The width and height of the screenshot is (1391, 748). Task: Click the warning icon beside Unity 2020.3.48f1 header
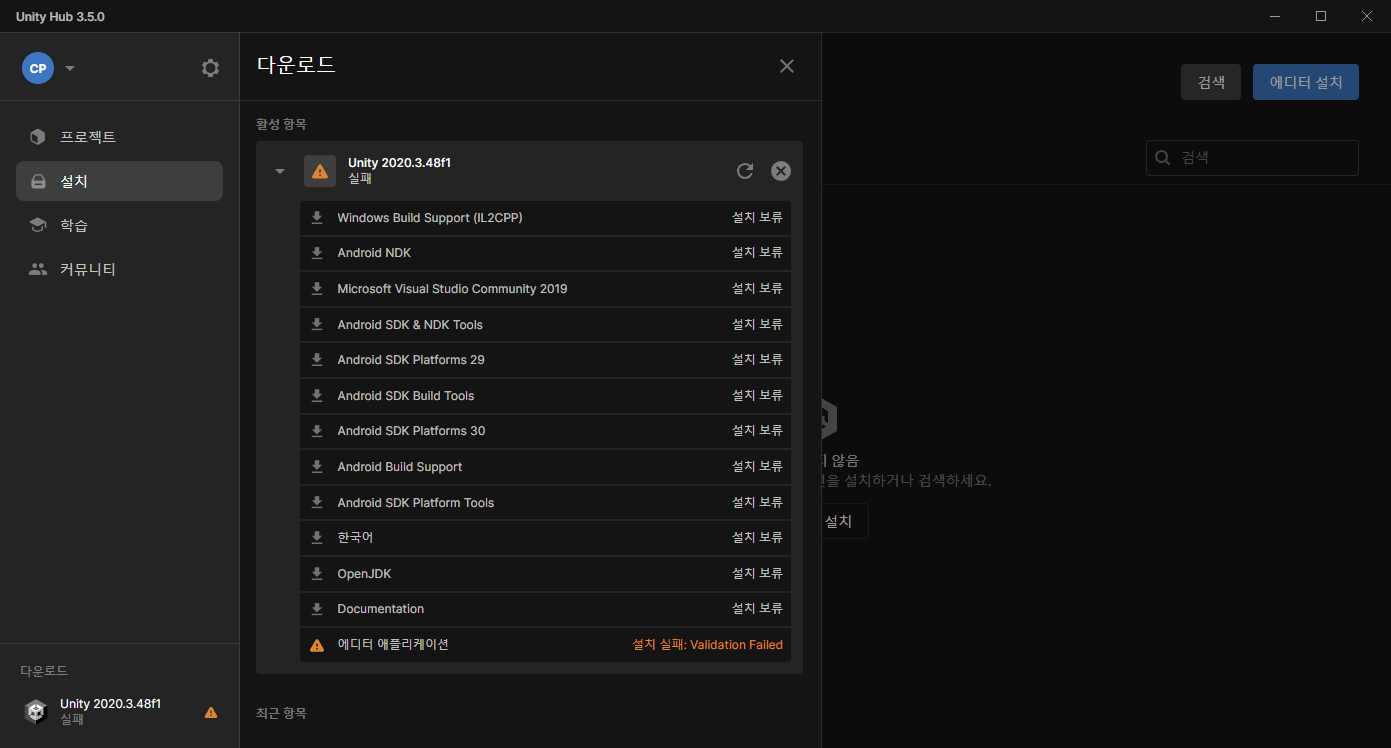click(320, 171)
